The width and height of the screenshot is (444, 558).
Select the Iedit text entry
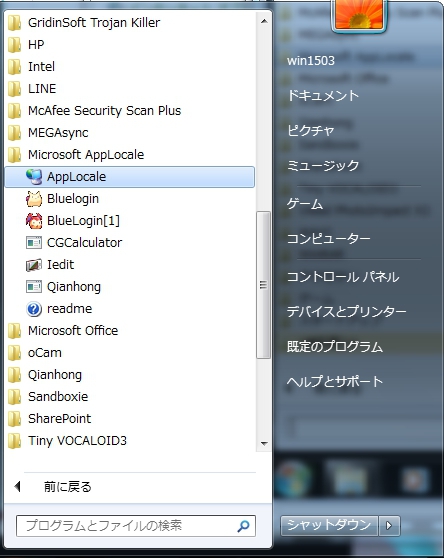[60, 265]
